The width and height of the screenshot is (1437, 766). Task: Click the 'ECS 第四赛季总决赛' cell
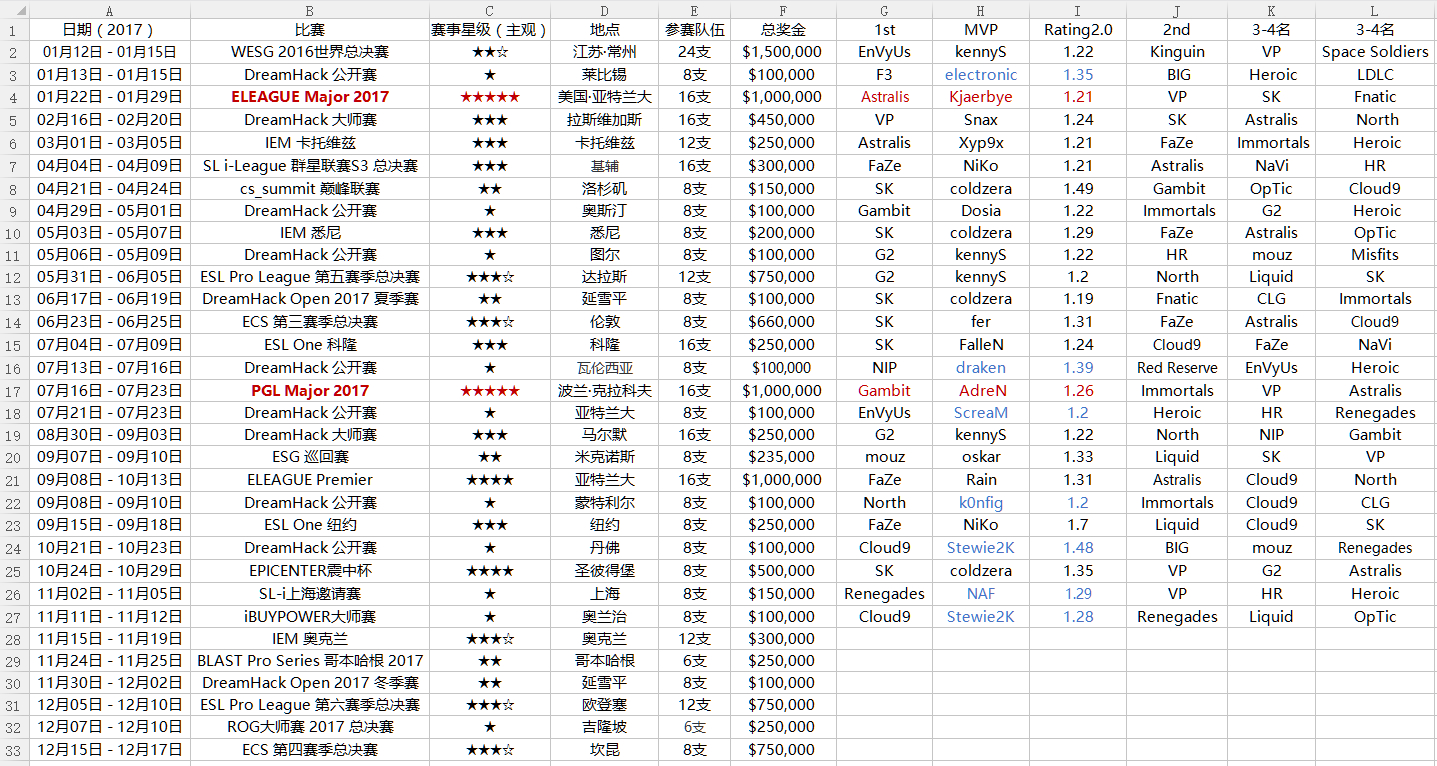click(x=310, y=750)
